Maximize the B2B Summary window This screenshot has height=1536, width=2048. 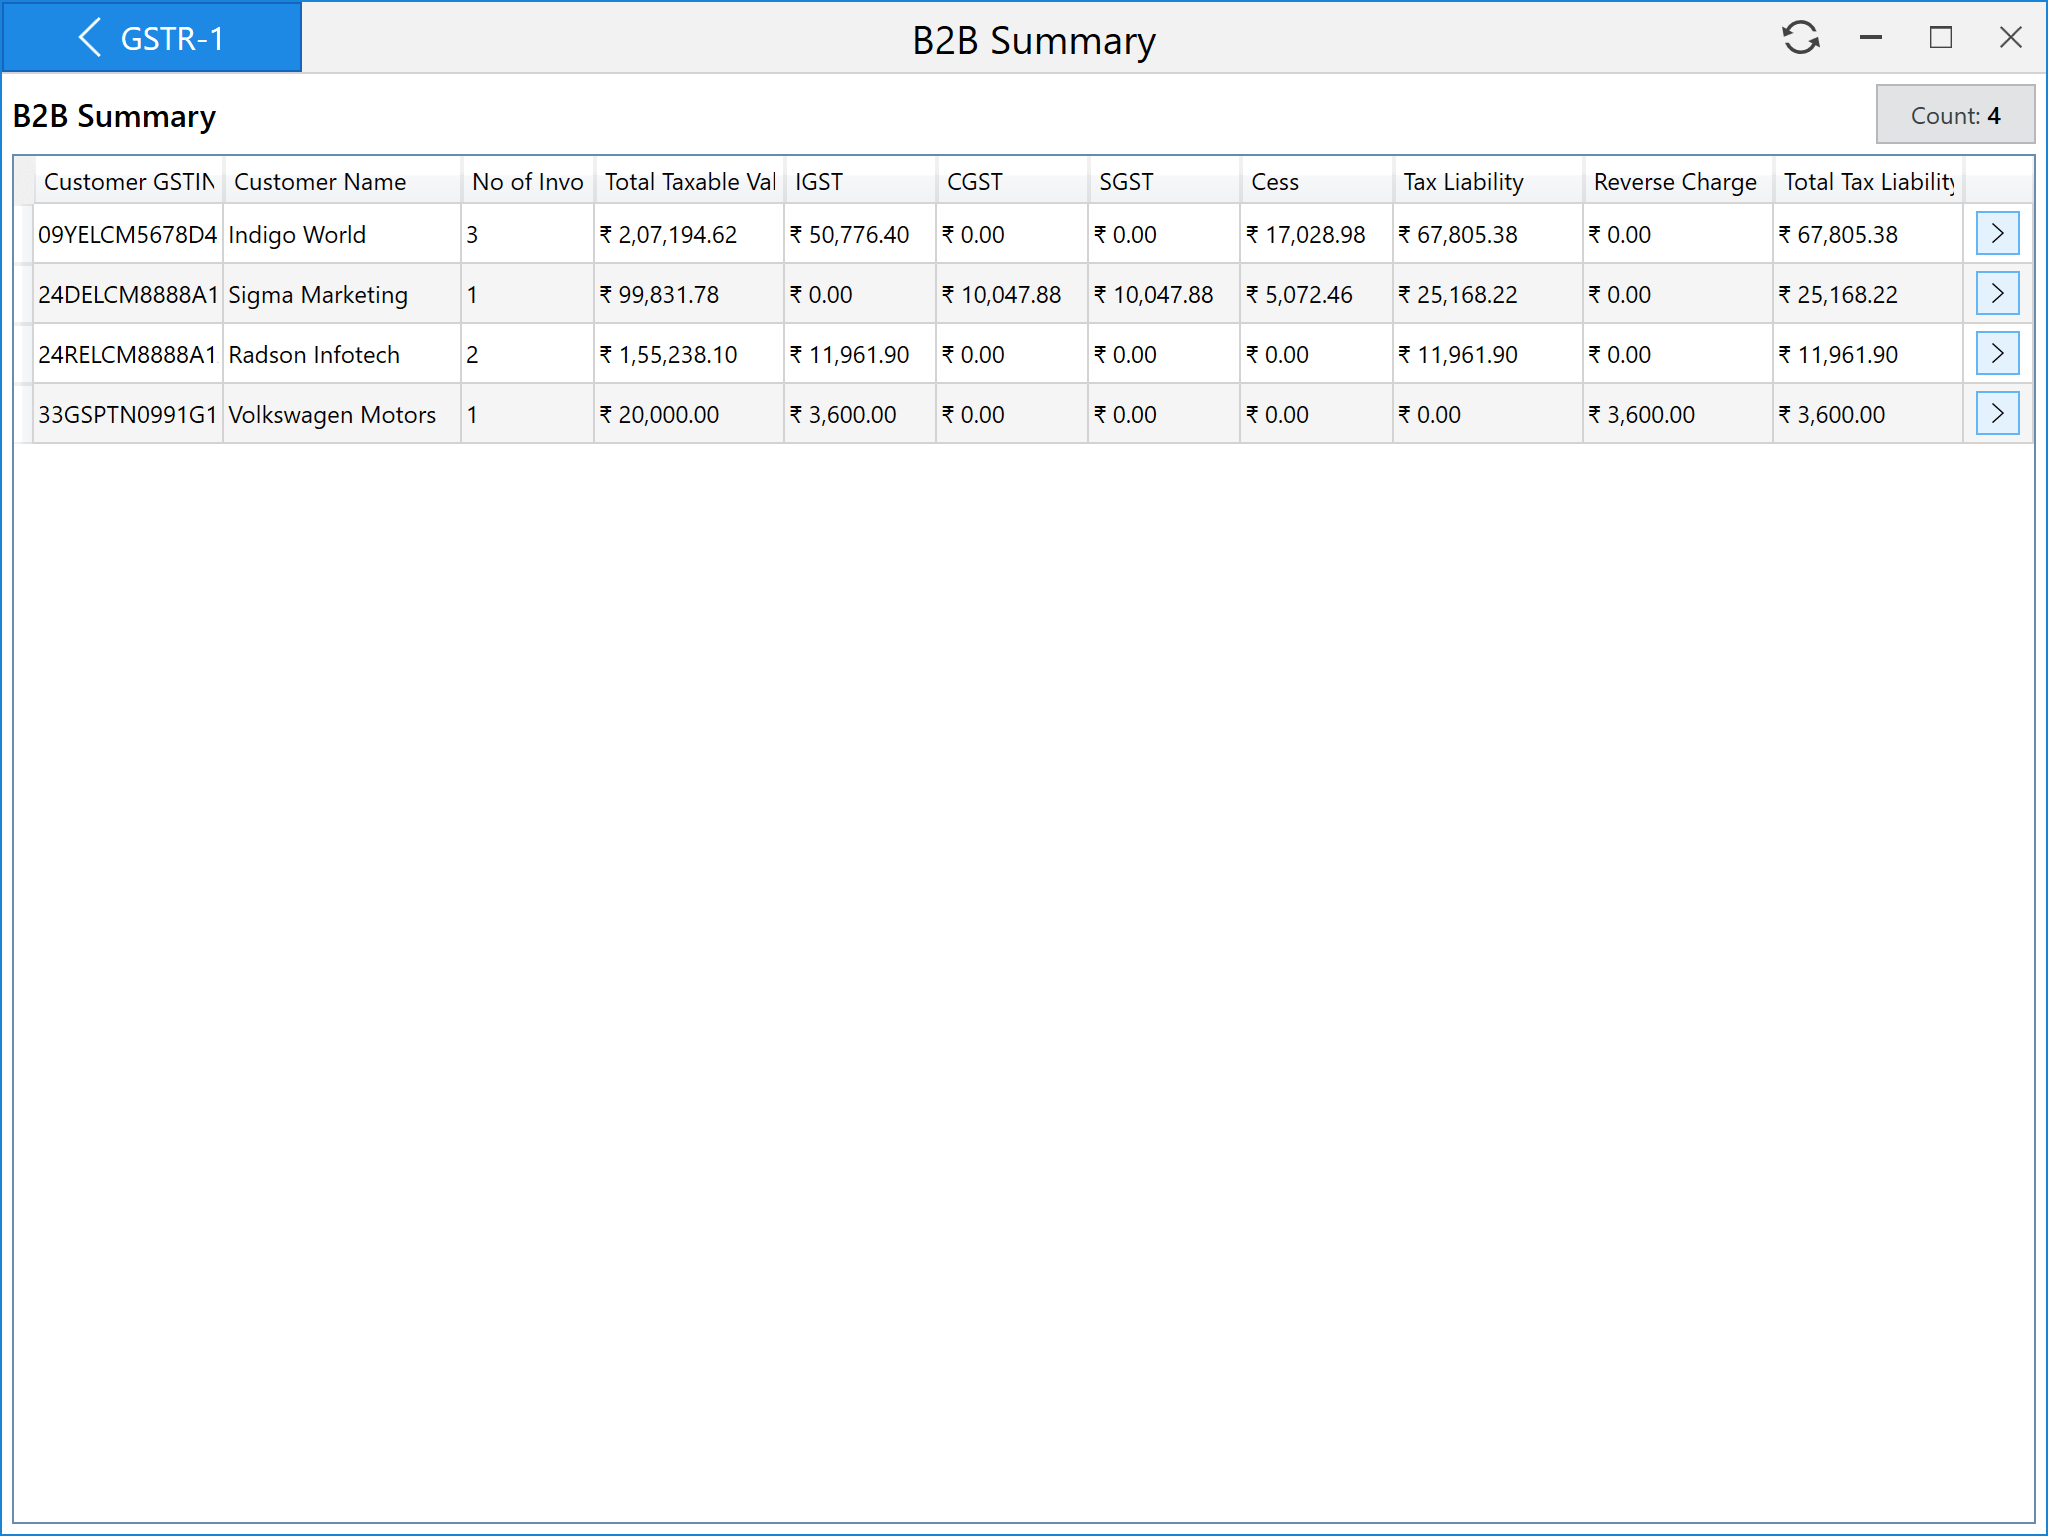tap(1940, 38)
